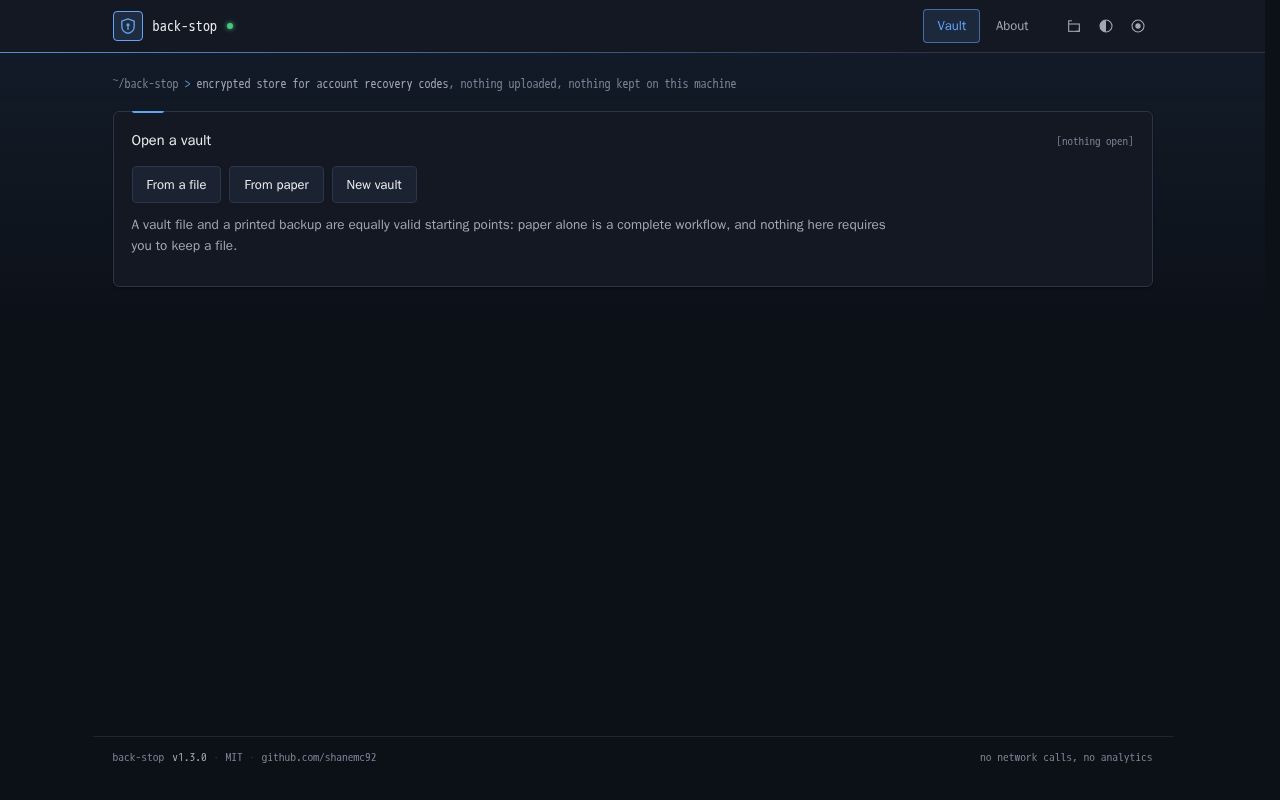Create a New vault

(374, 185)
